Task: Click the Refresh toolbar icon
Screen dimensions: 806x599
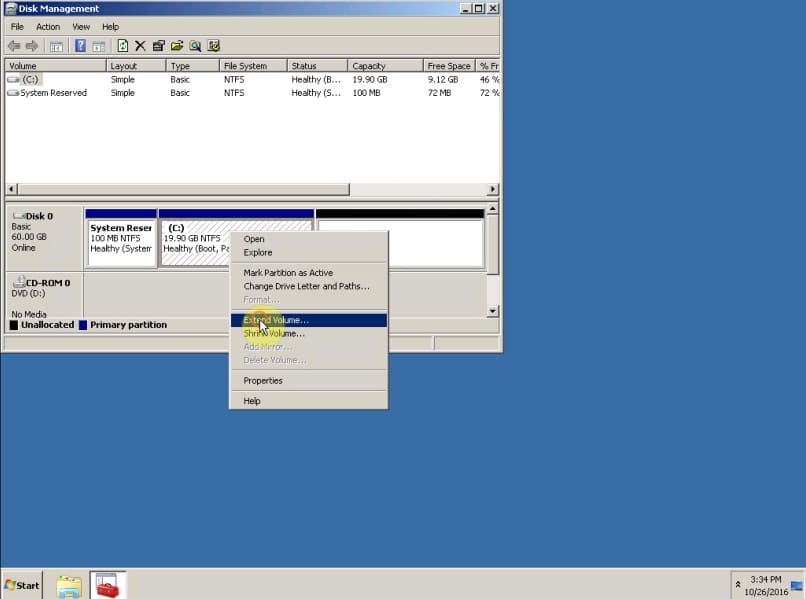Action: tap(122, 45)
